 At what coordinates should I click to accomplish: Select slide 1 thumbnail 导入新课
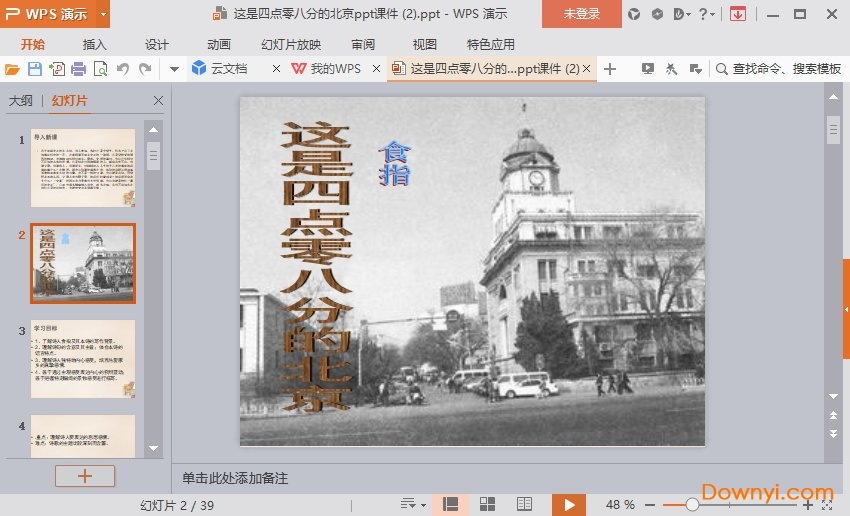point(83,168)
